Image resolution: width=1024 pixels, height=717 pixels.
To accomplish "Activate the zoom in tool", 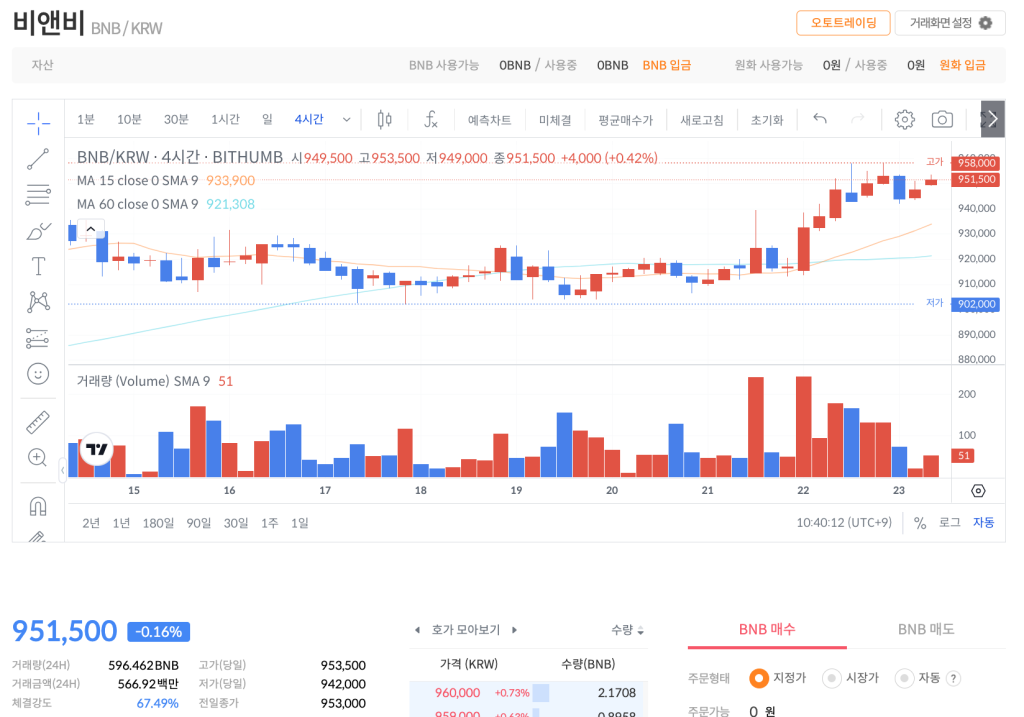I will pyautogui.click(x=38, y=457).
